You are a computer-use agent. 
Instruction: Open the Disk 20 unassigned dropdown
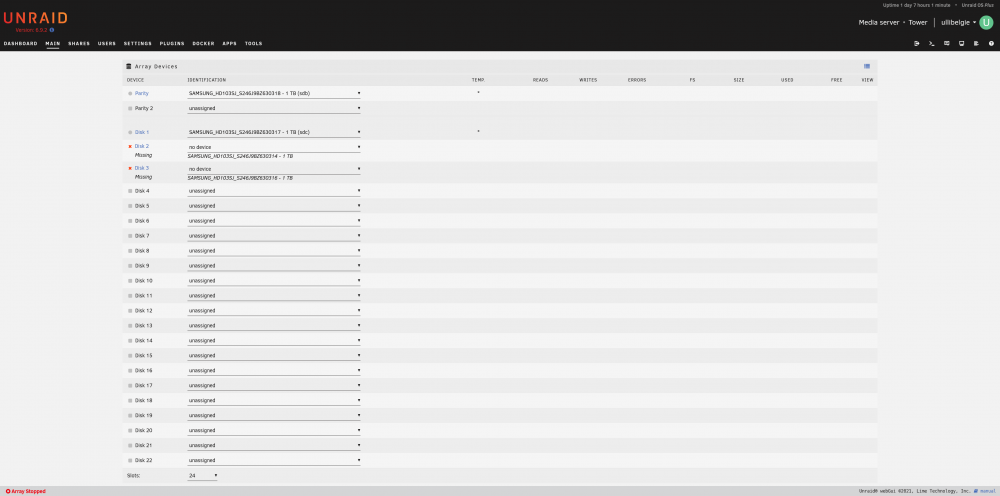click(x=274, y=430)
